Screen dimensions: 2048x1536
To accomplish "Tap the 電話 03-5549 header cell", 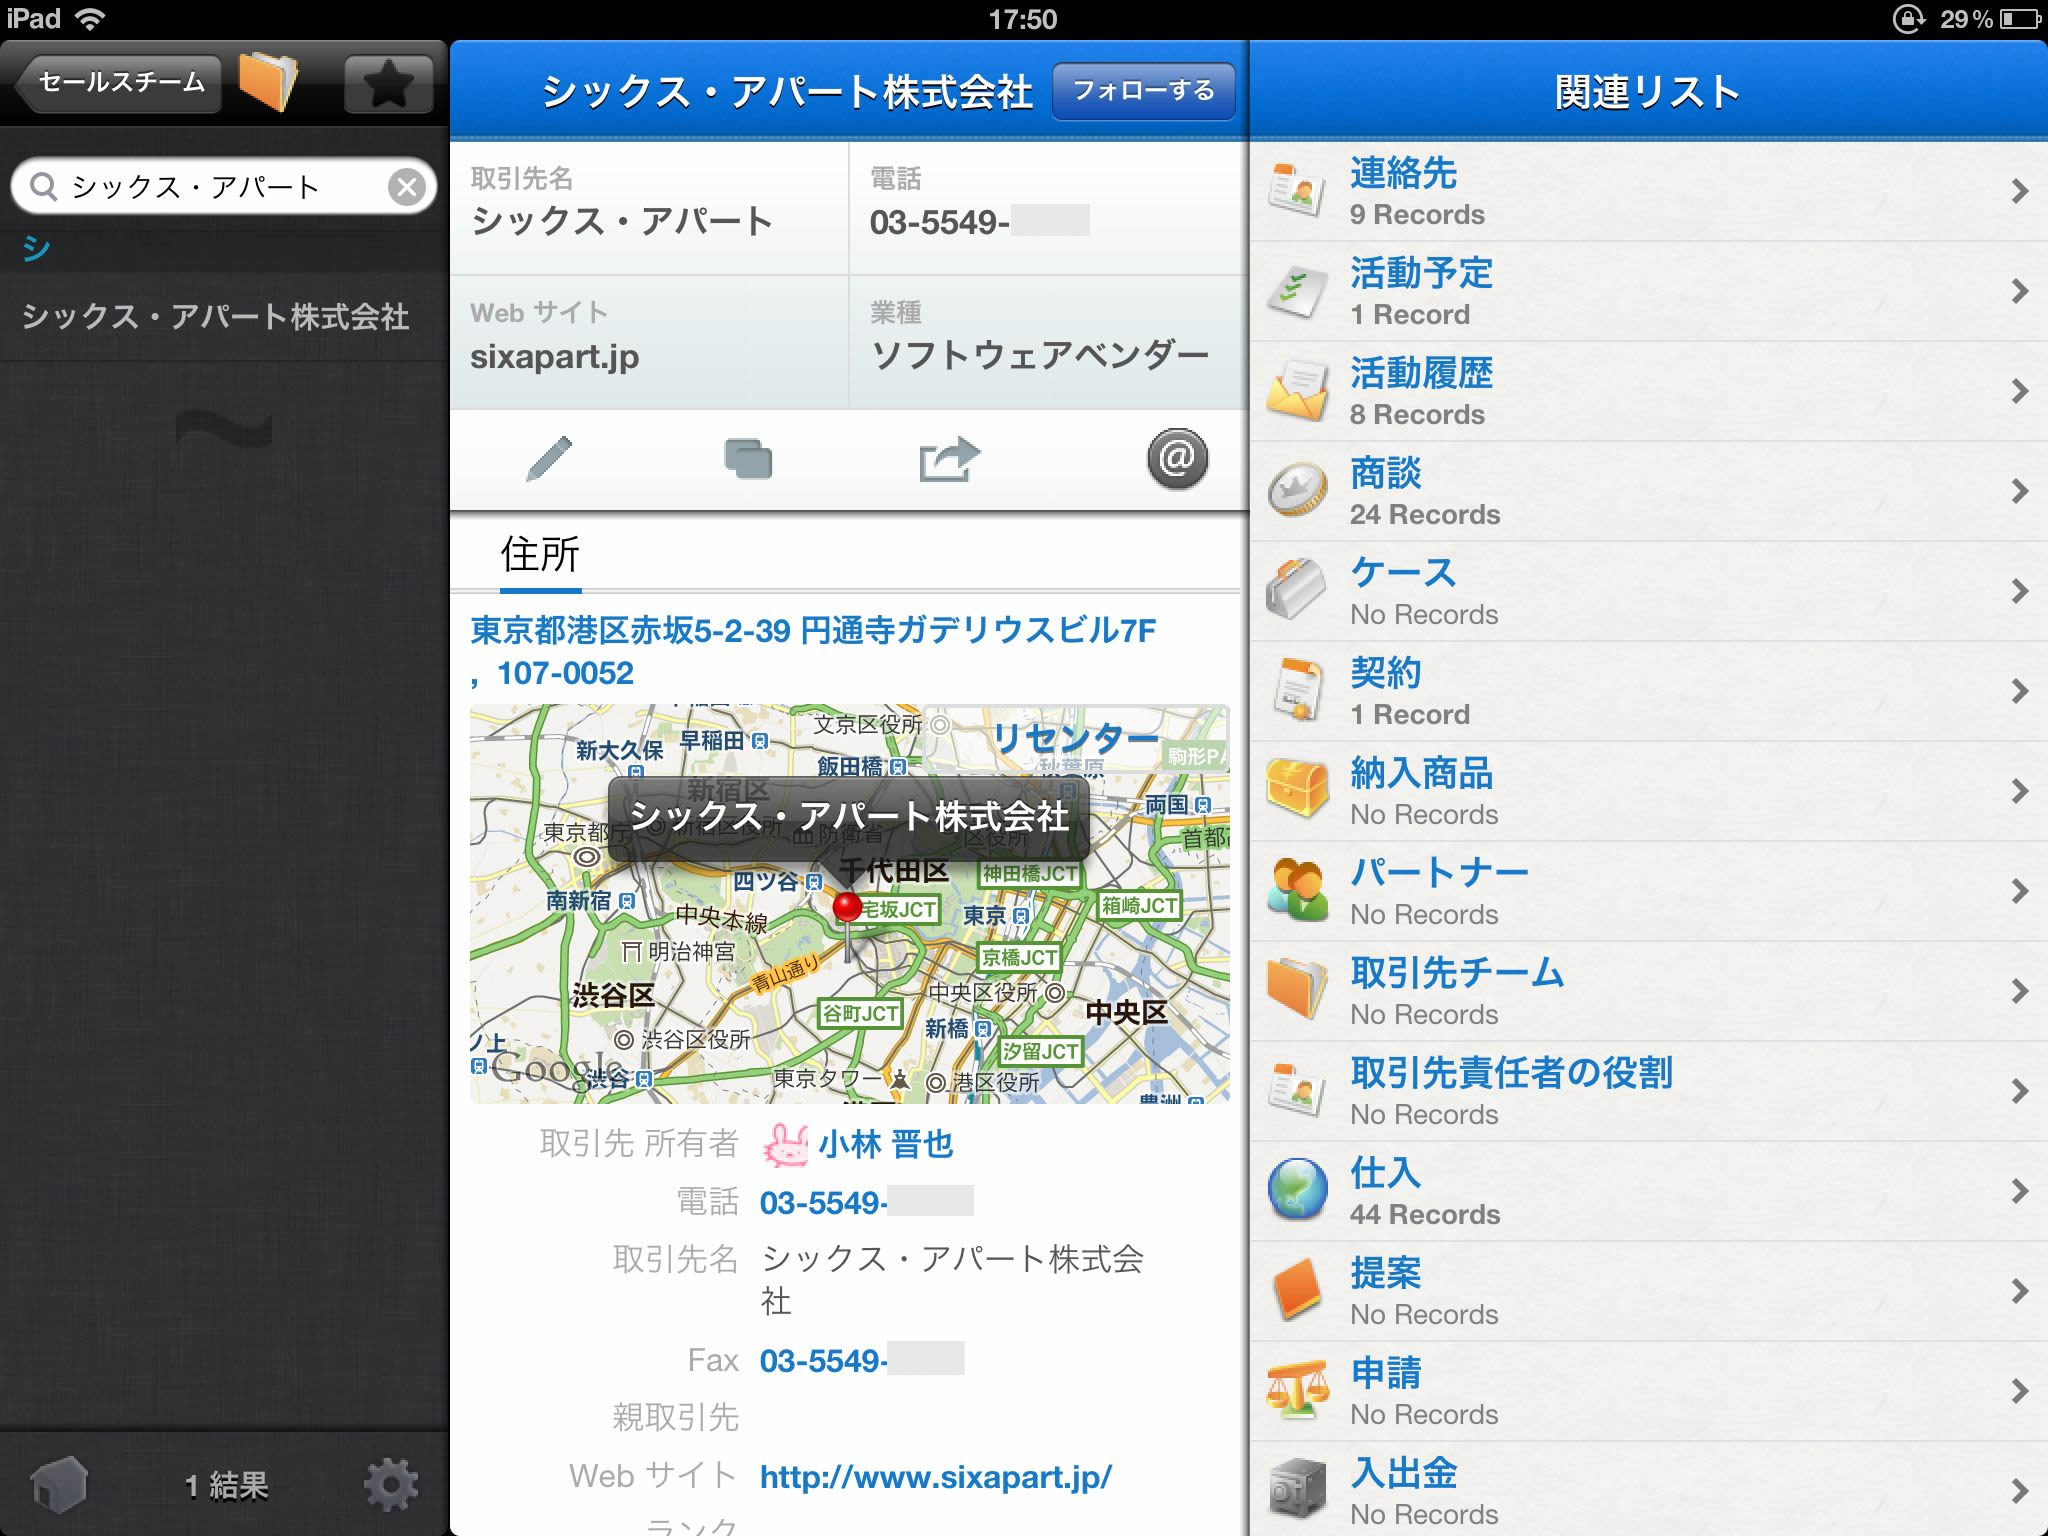I will pos(1049,208).
